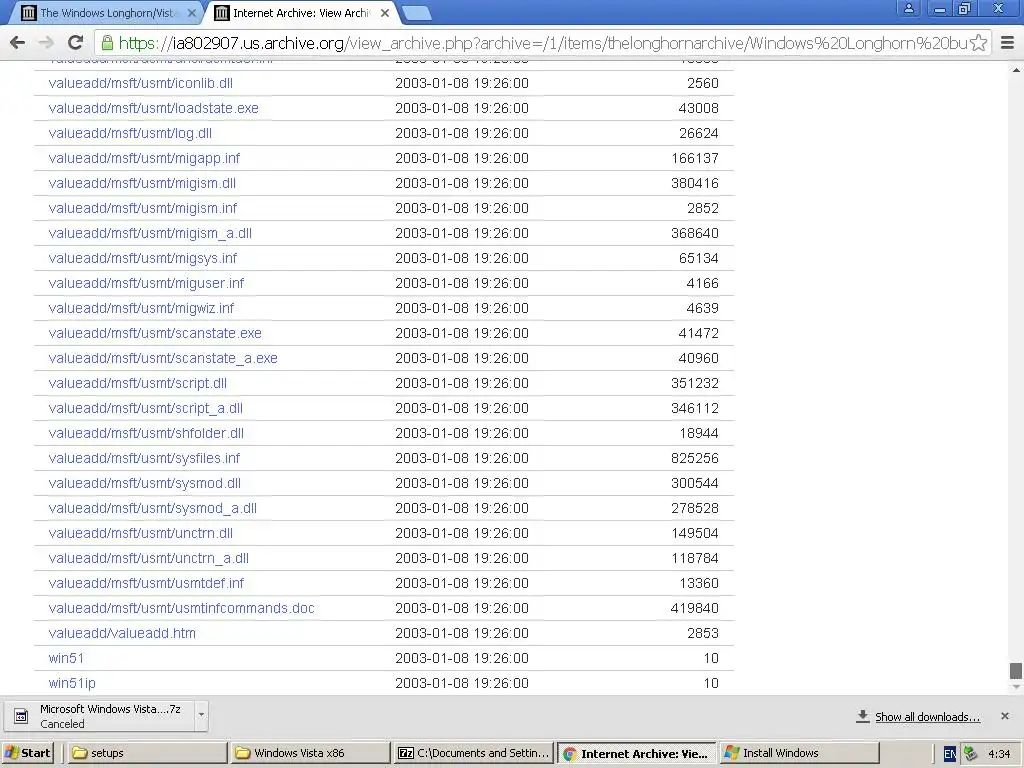This screenshot has height=768, width=1024.
Task: Open valueadd/msft/usmt/sysmod.dll link
Action: pyautogui.click(x=144, y=483)
